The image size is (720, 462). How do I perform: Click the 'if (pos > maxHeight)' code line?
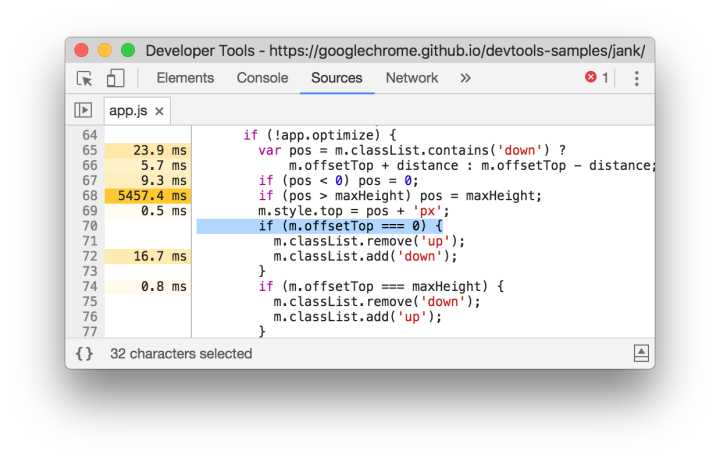click(x=400, y=196)
